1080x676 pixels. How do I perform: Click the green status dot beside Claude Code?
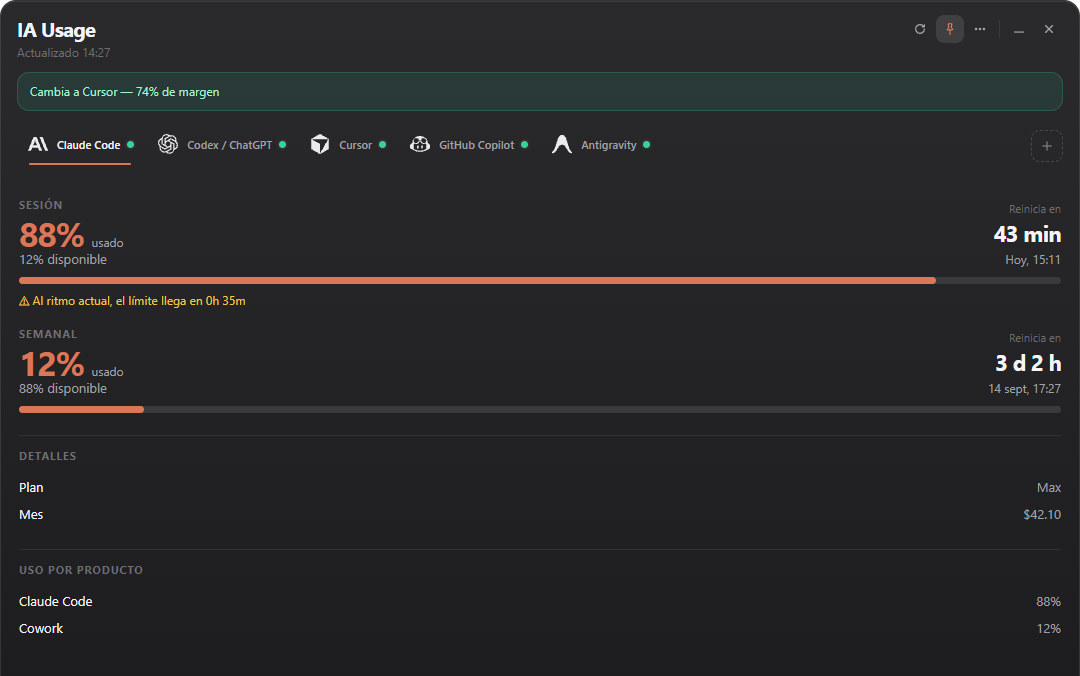tap(130, 145)
